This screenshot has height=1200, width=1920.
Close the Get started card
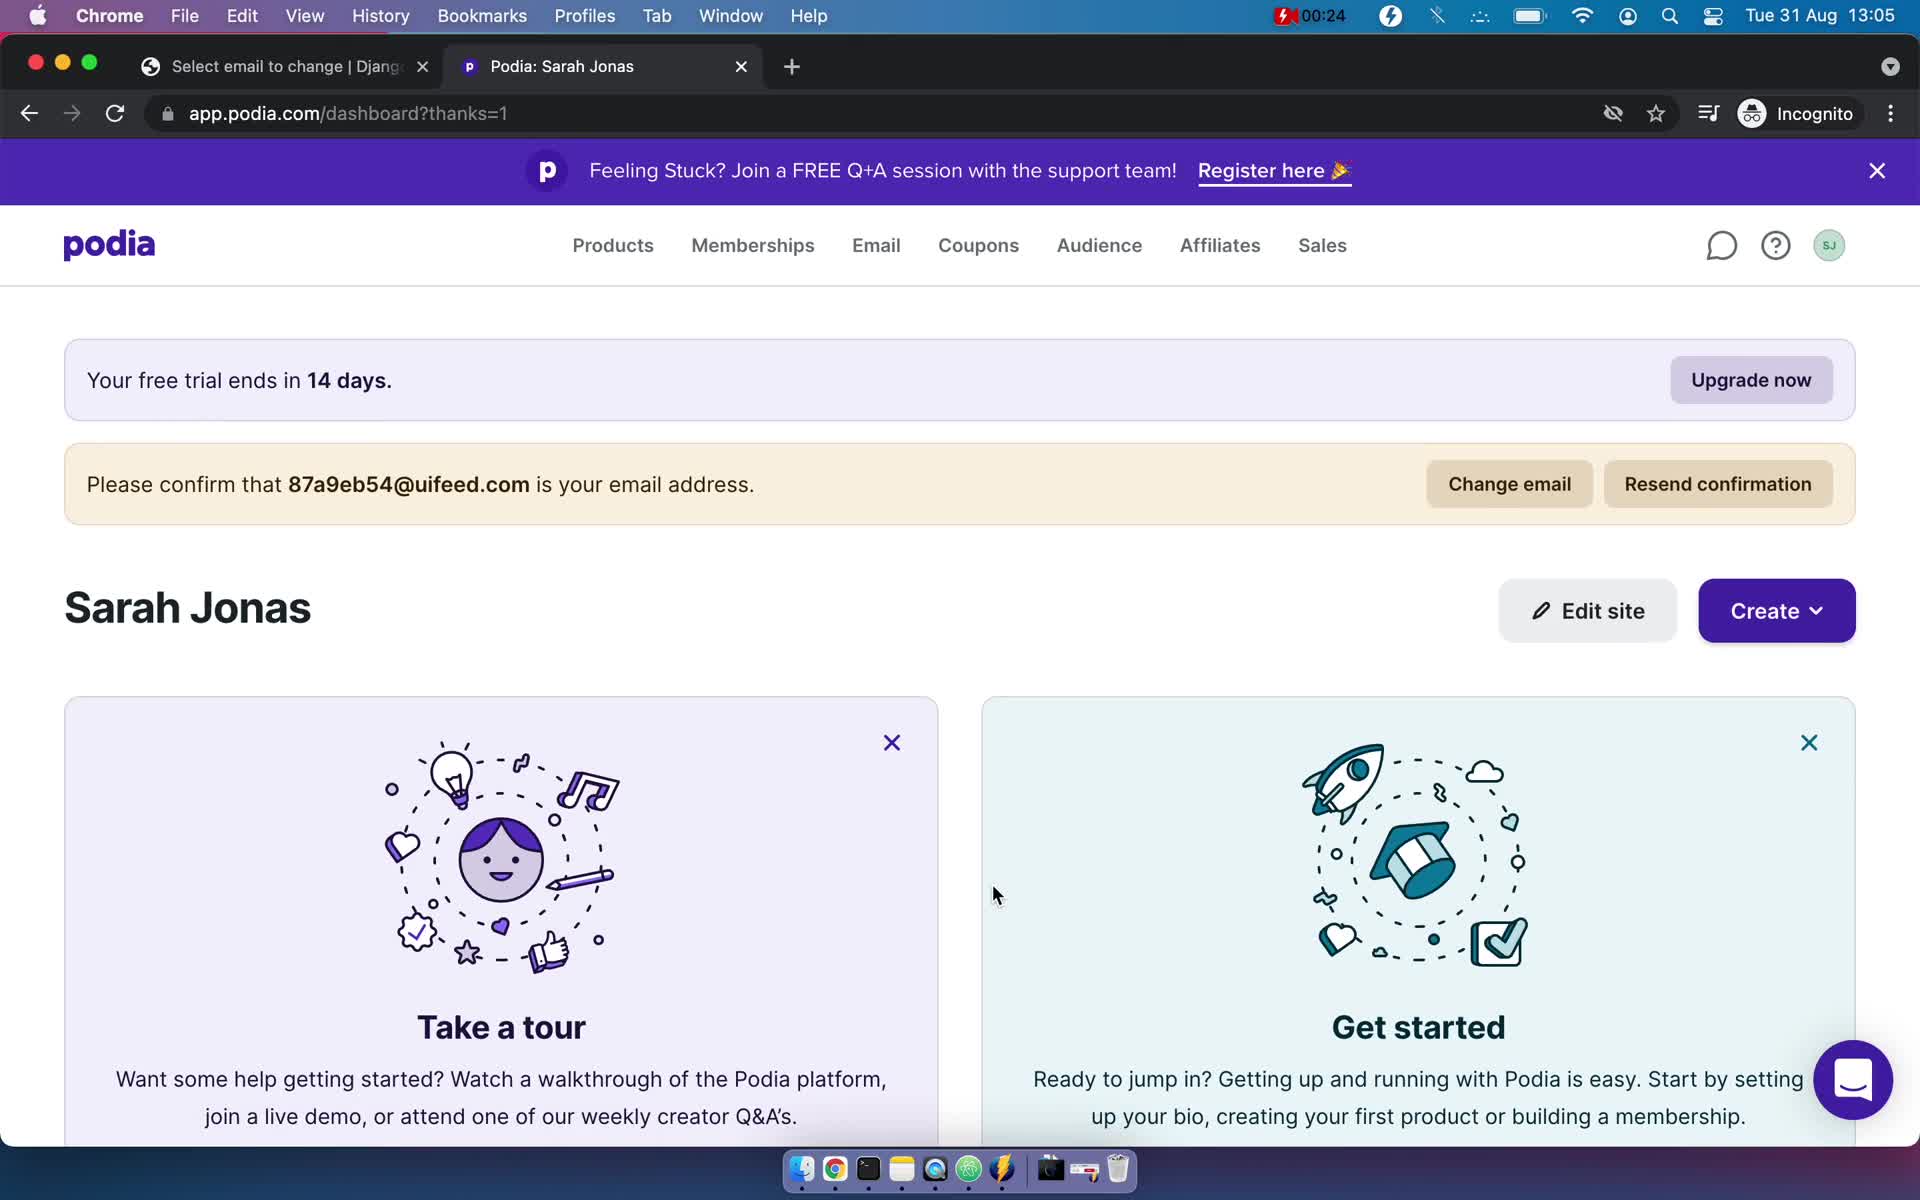1809,742
